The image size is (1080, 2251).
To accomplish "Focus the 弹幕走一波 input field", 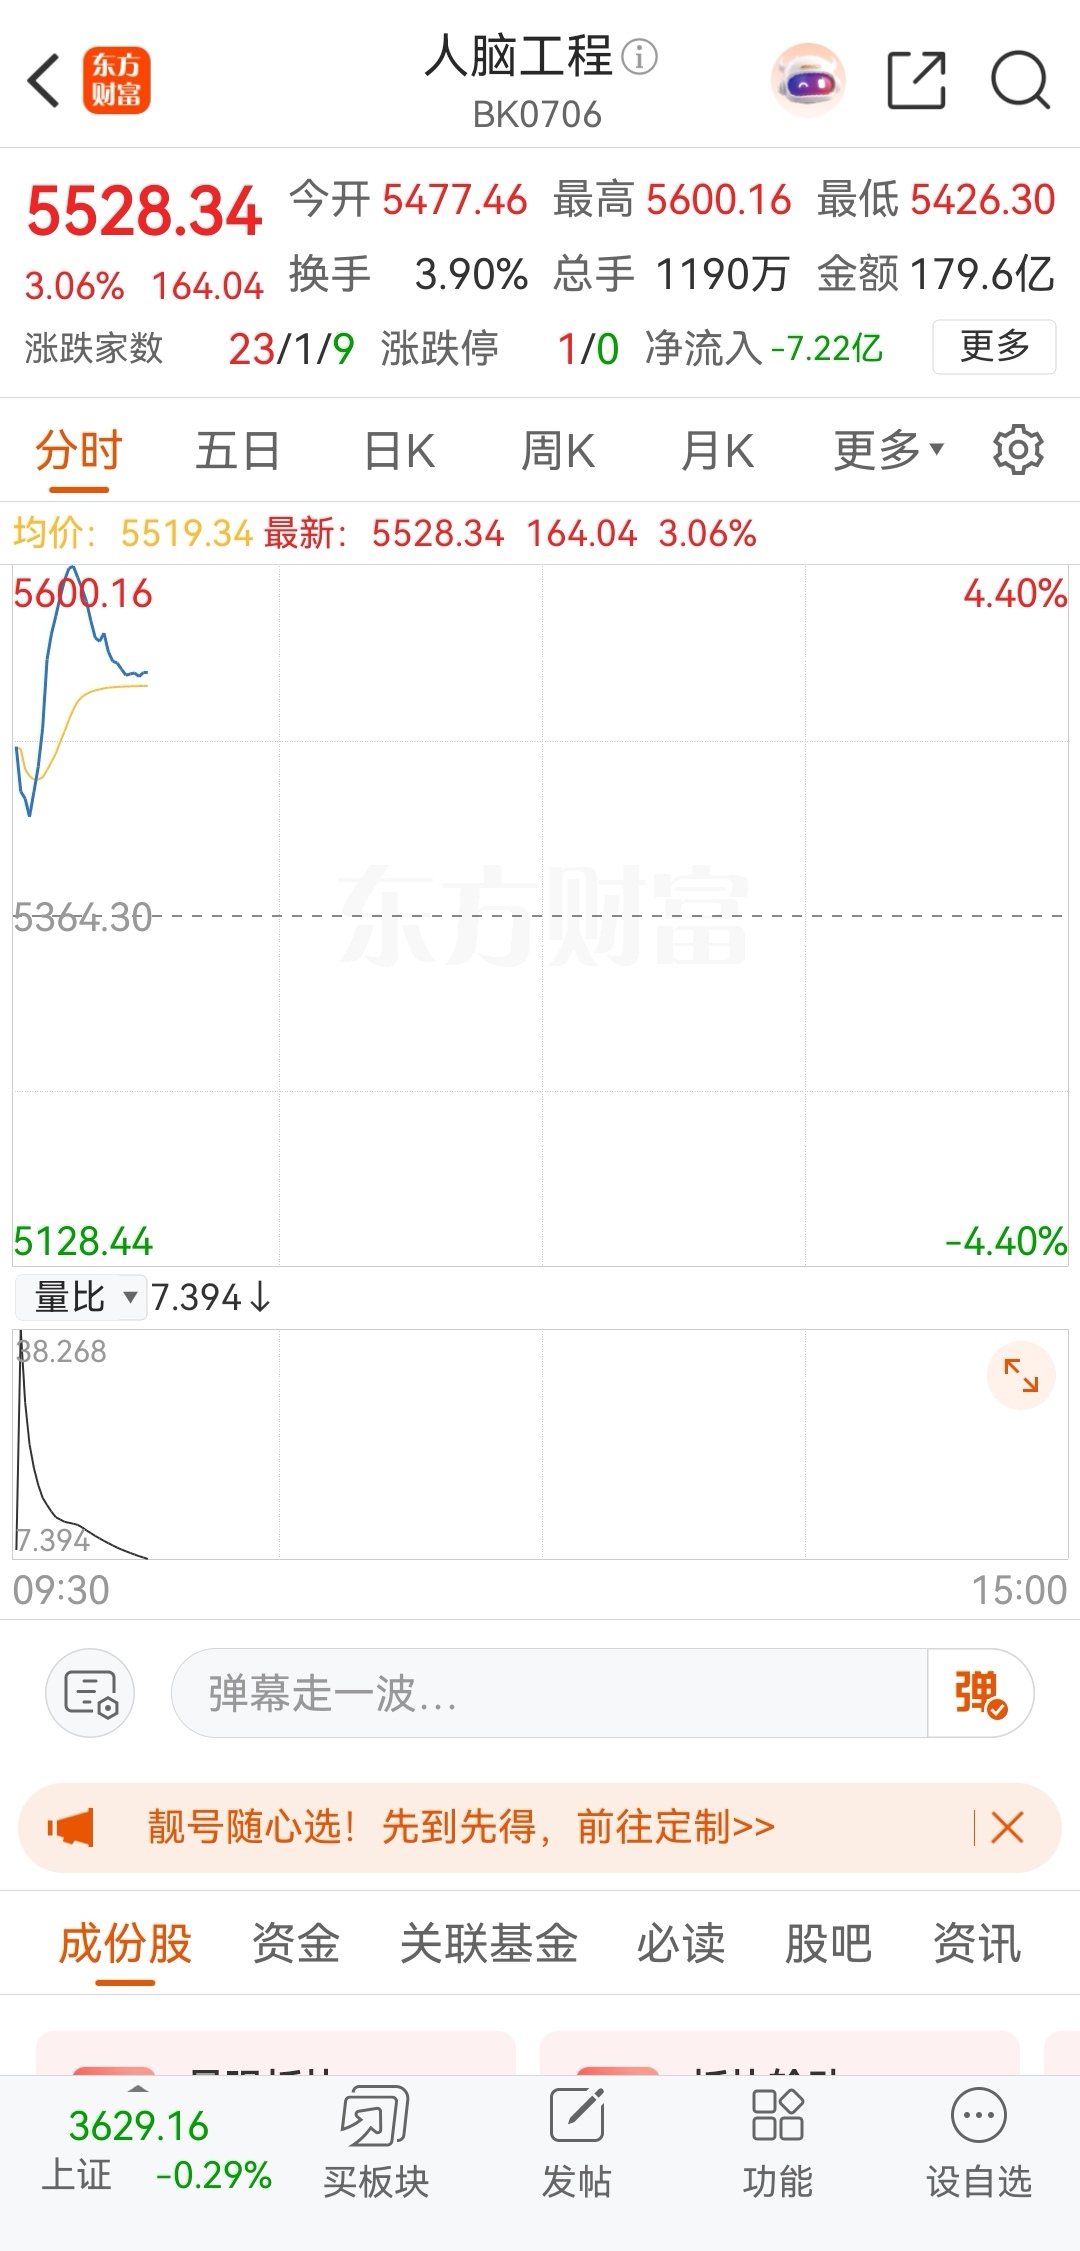I will pos(550,1693).
